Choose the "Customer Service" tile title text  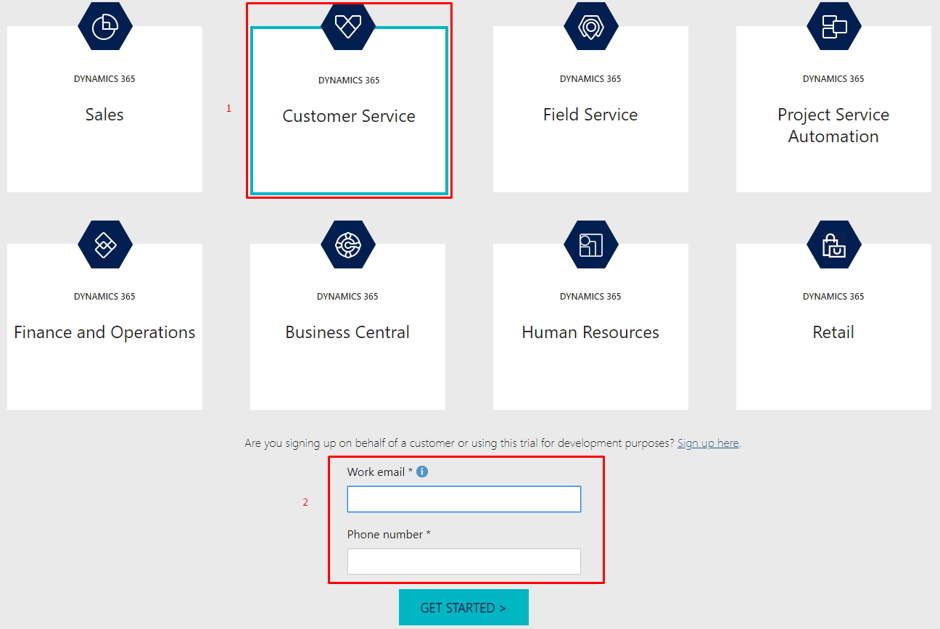coord(349,116)
